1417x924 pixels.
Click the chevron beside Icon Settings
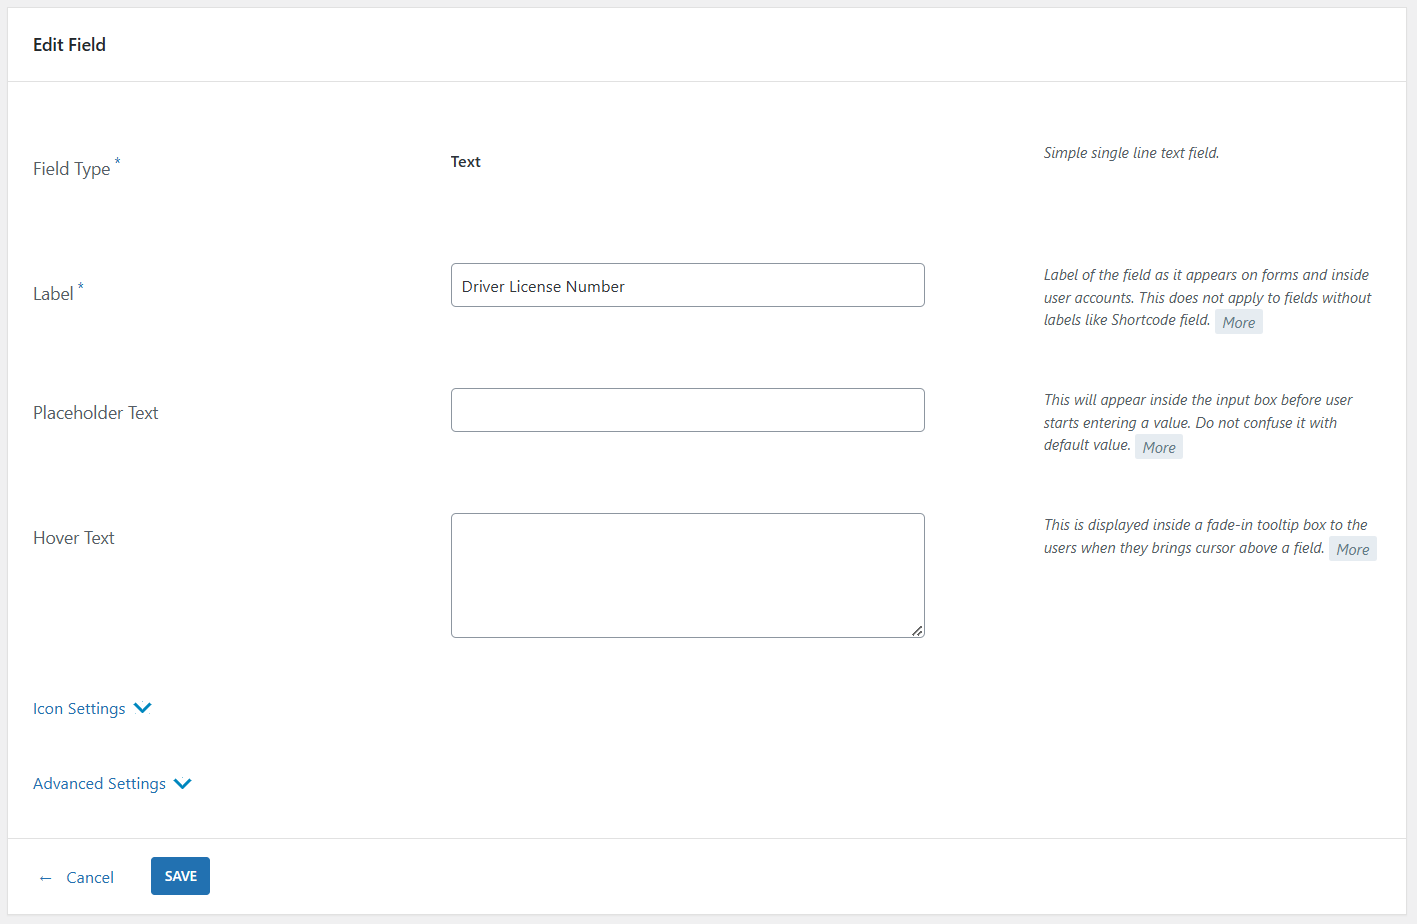[x=143, y=708]
